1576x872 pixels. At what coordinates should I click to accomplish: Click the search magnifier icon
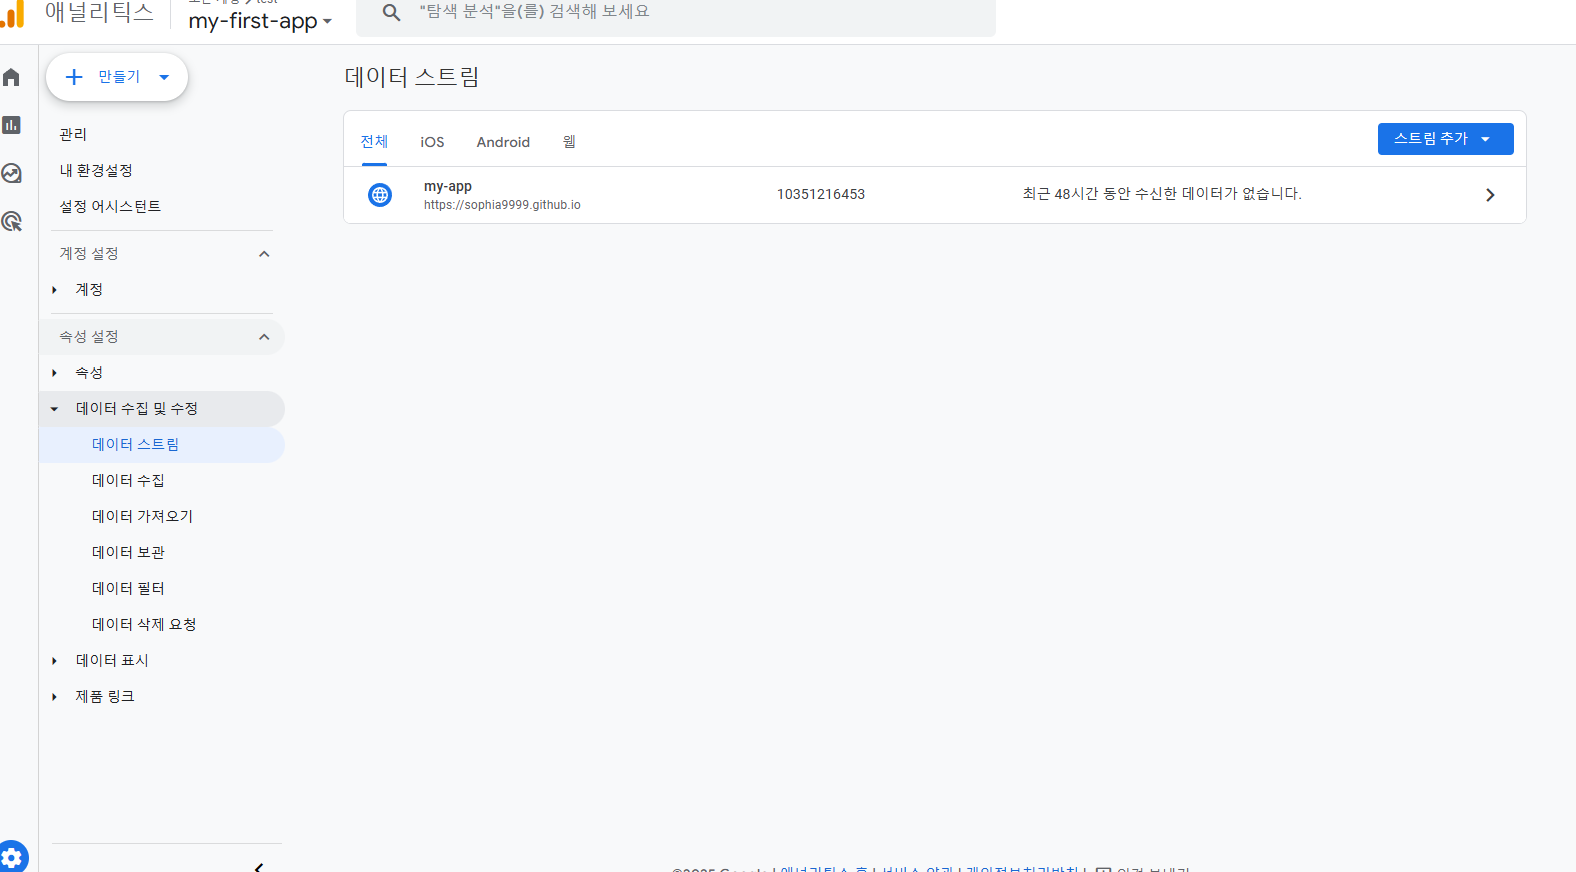391,13
